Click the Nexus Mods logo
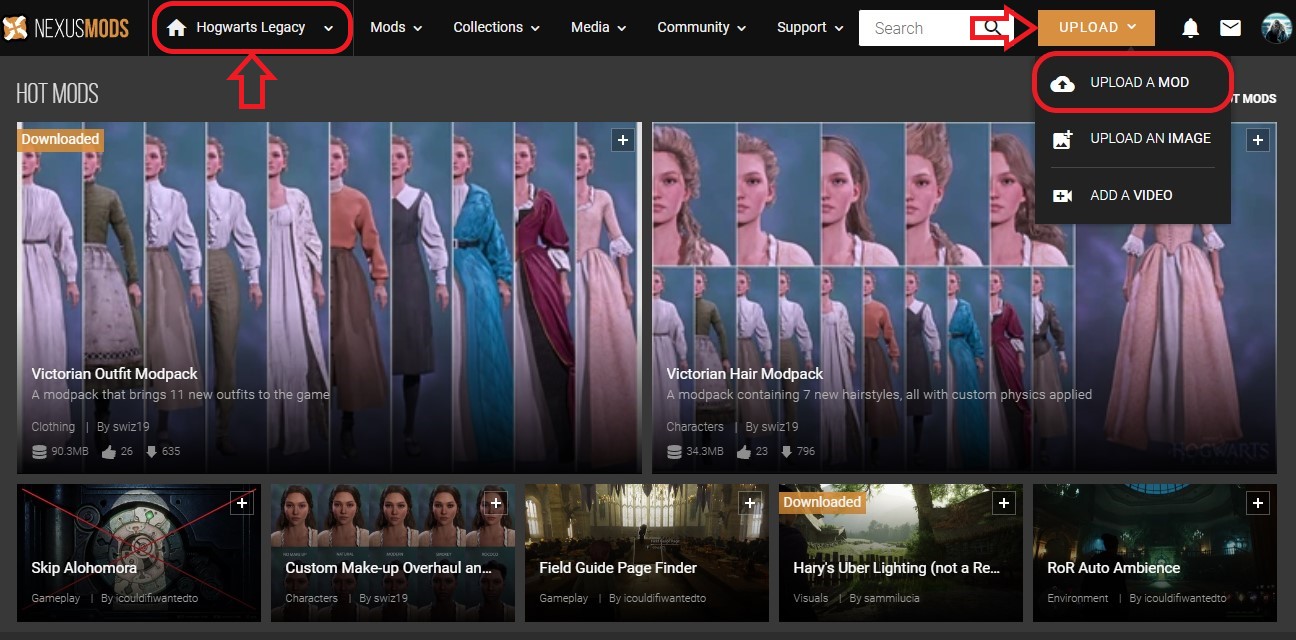Image resolution: width=1296 pixels, height=640 pixels. coord(66,28)
